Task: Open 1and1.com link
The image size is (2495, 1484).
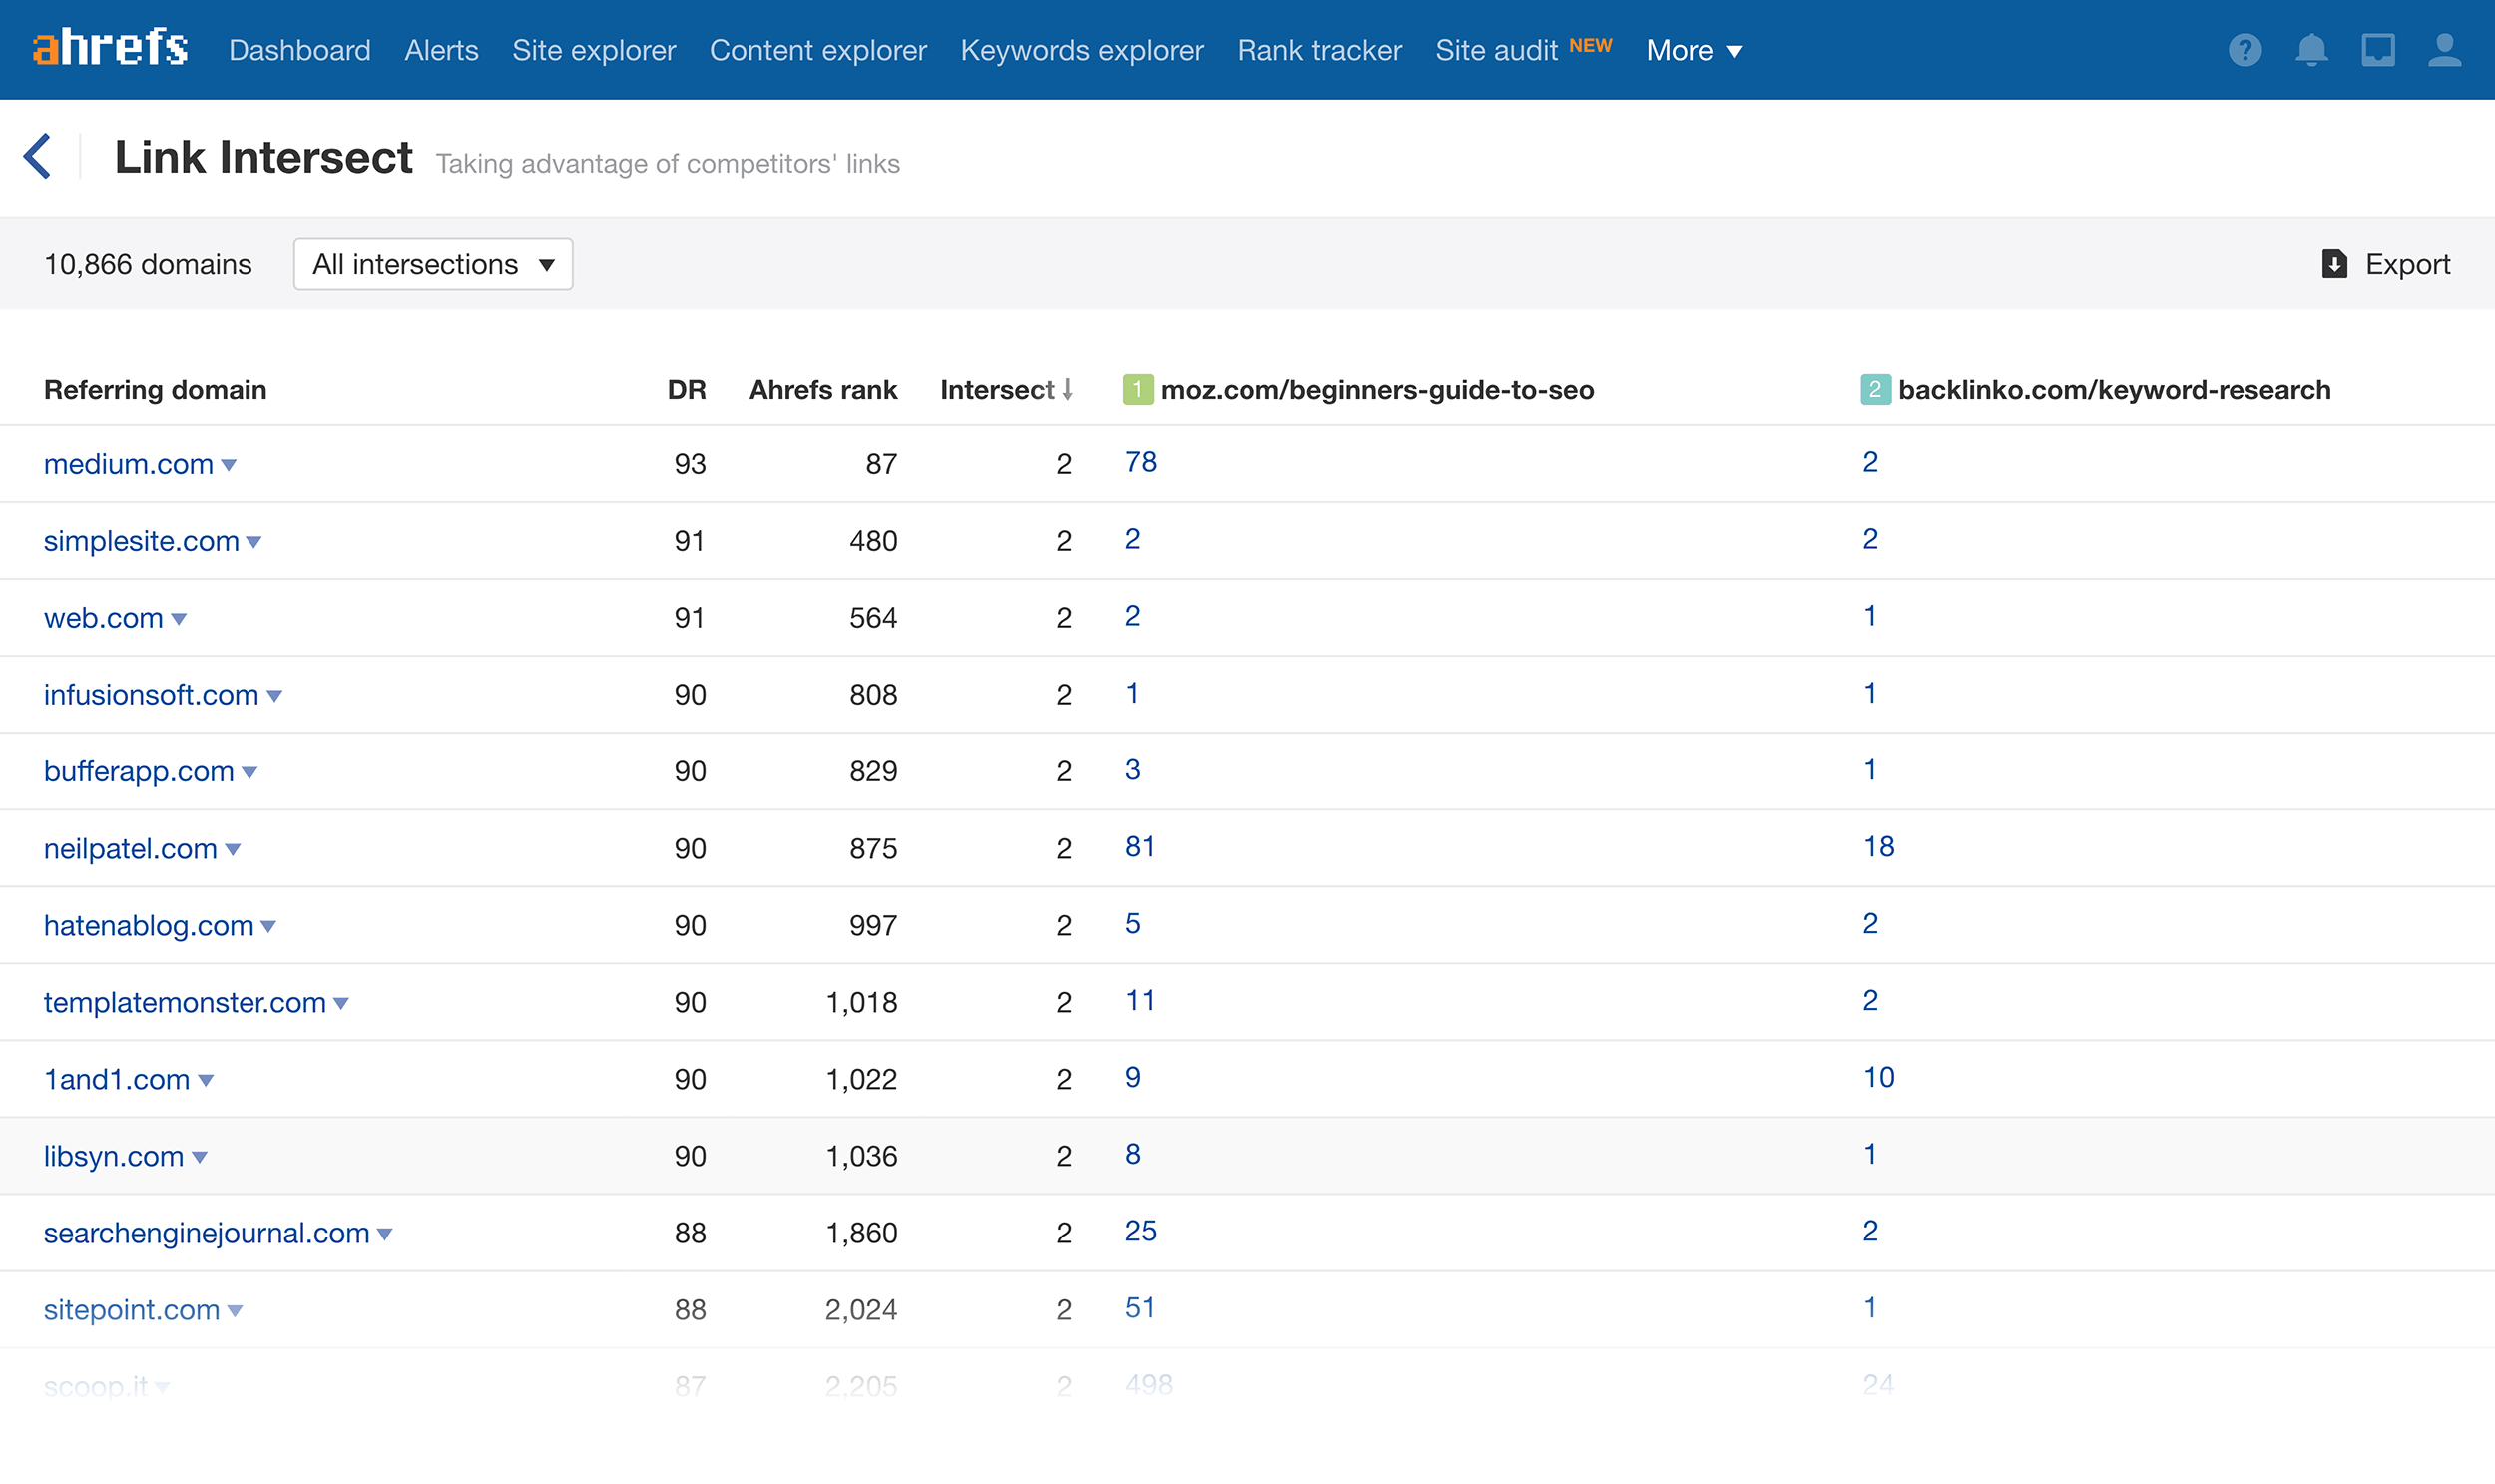Action: click(x=117, y=1080)
